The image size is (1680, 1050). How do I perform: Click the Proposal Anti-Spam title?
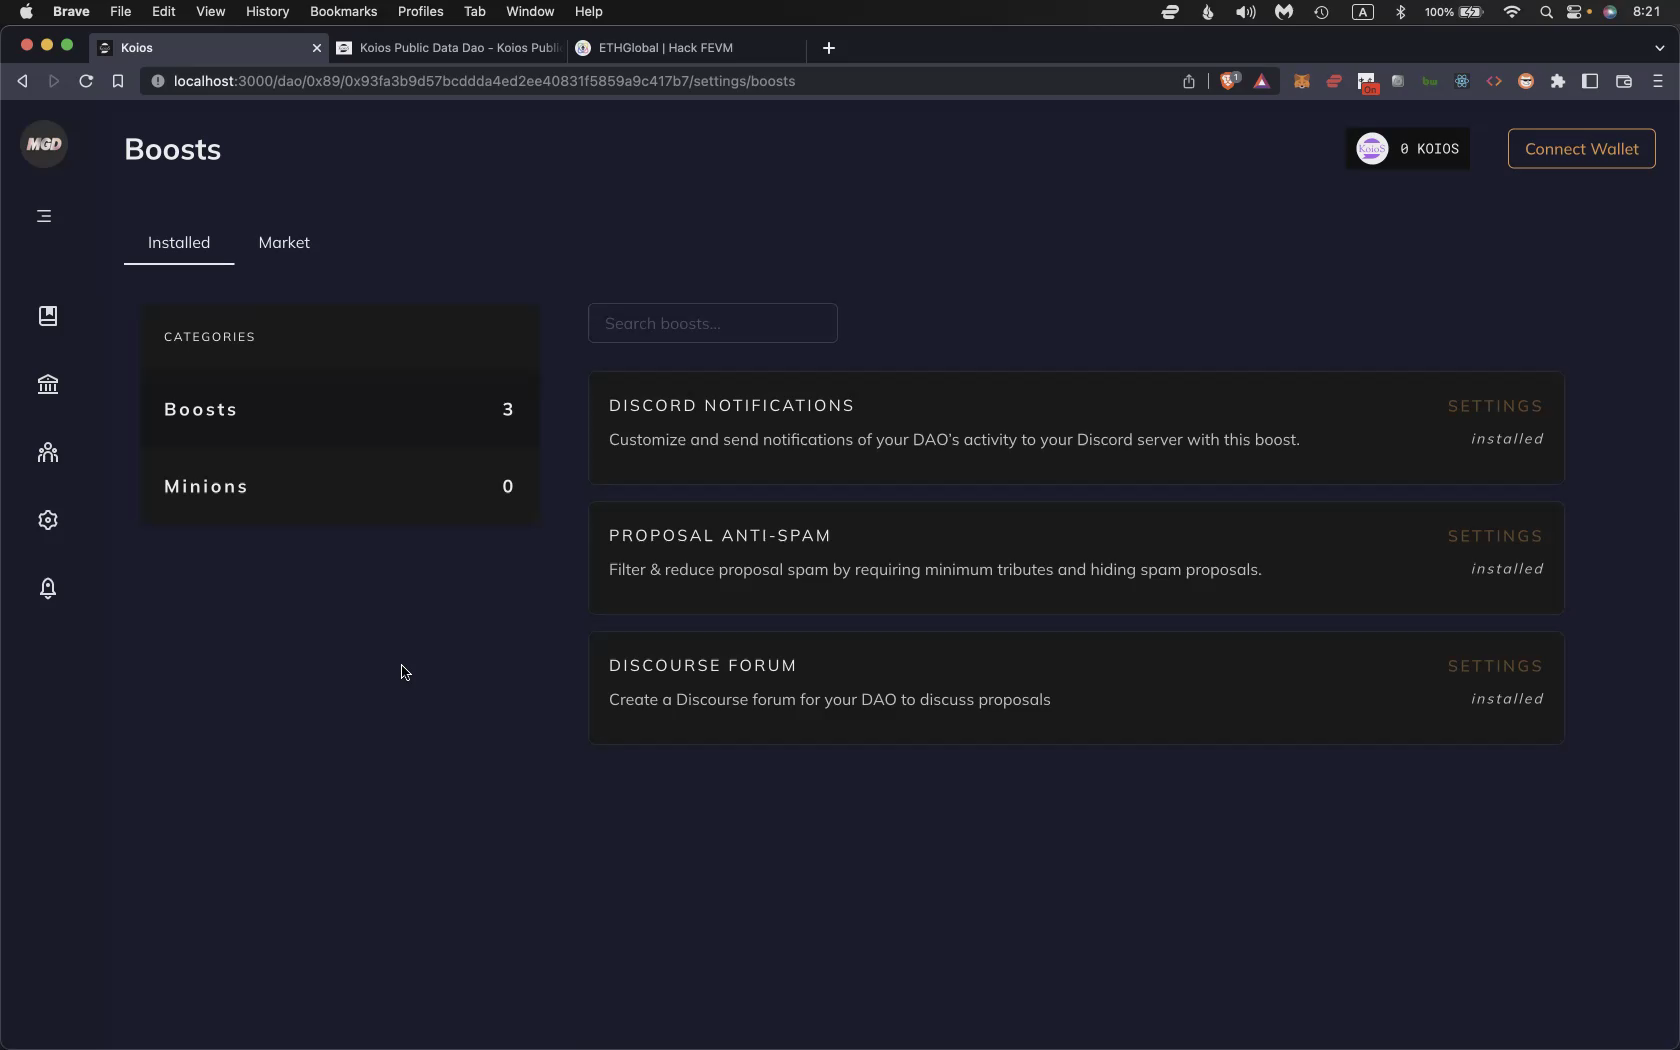pyautogui.click(x=720, y=535)
